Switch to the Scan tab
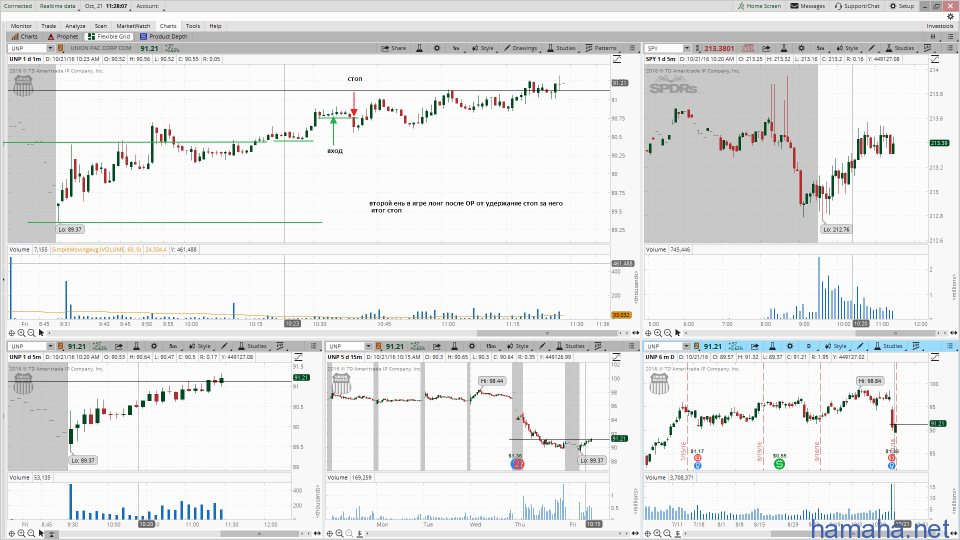This screenshot has width=960, height=540. point(100,26)
